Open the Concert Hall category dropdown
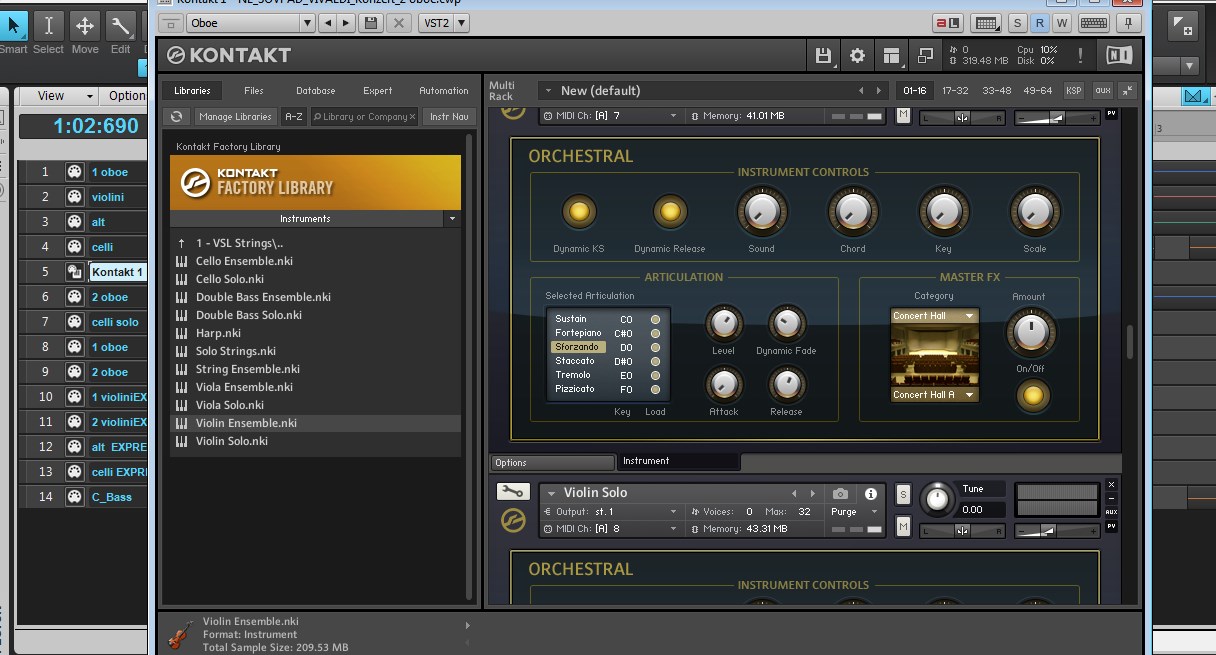Image resolution: width=1216 pixels, height=655 pixels. click(x=934, y=316)
